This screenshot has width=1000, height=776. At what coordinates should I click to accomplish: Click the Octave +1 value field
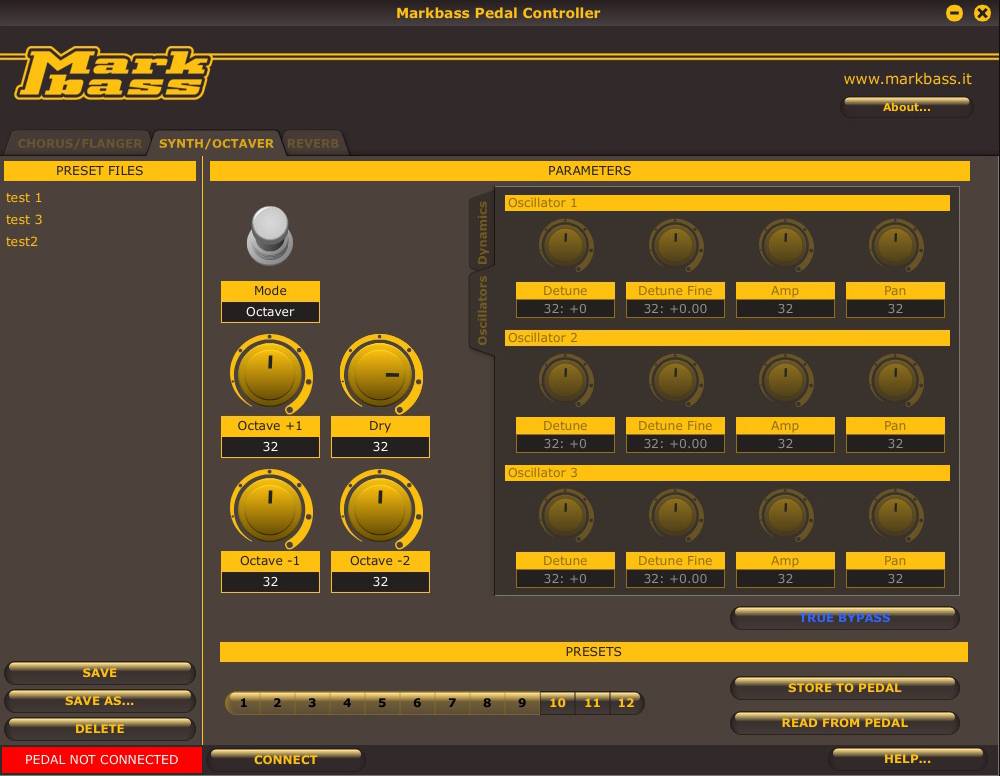[x=270, y=447]
